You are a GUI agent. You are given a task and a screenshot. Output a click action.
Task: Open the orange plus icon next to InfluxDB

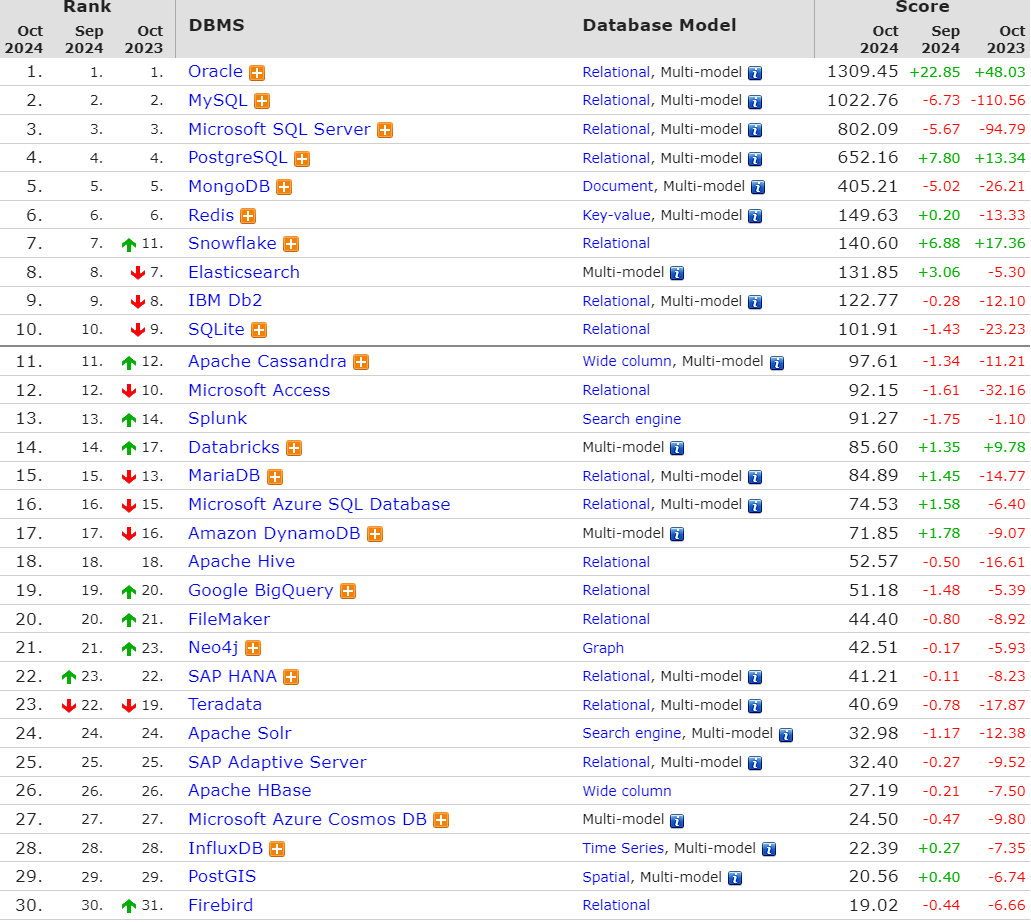point(277,850)
